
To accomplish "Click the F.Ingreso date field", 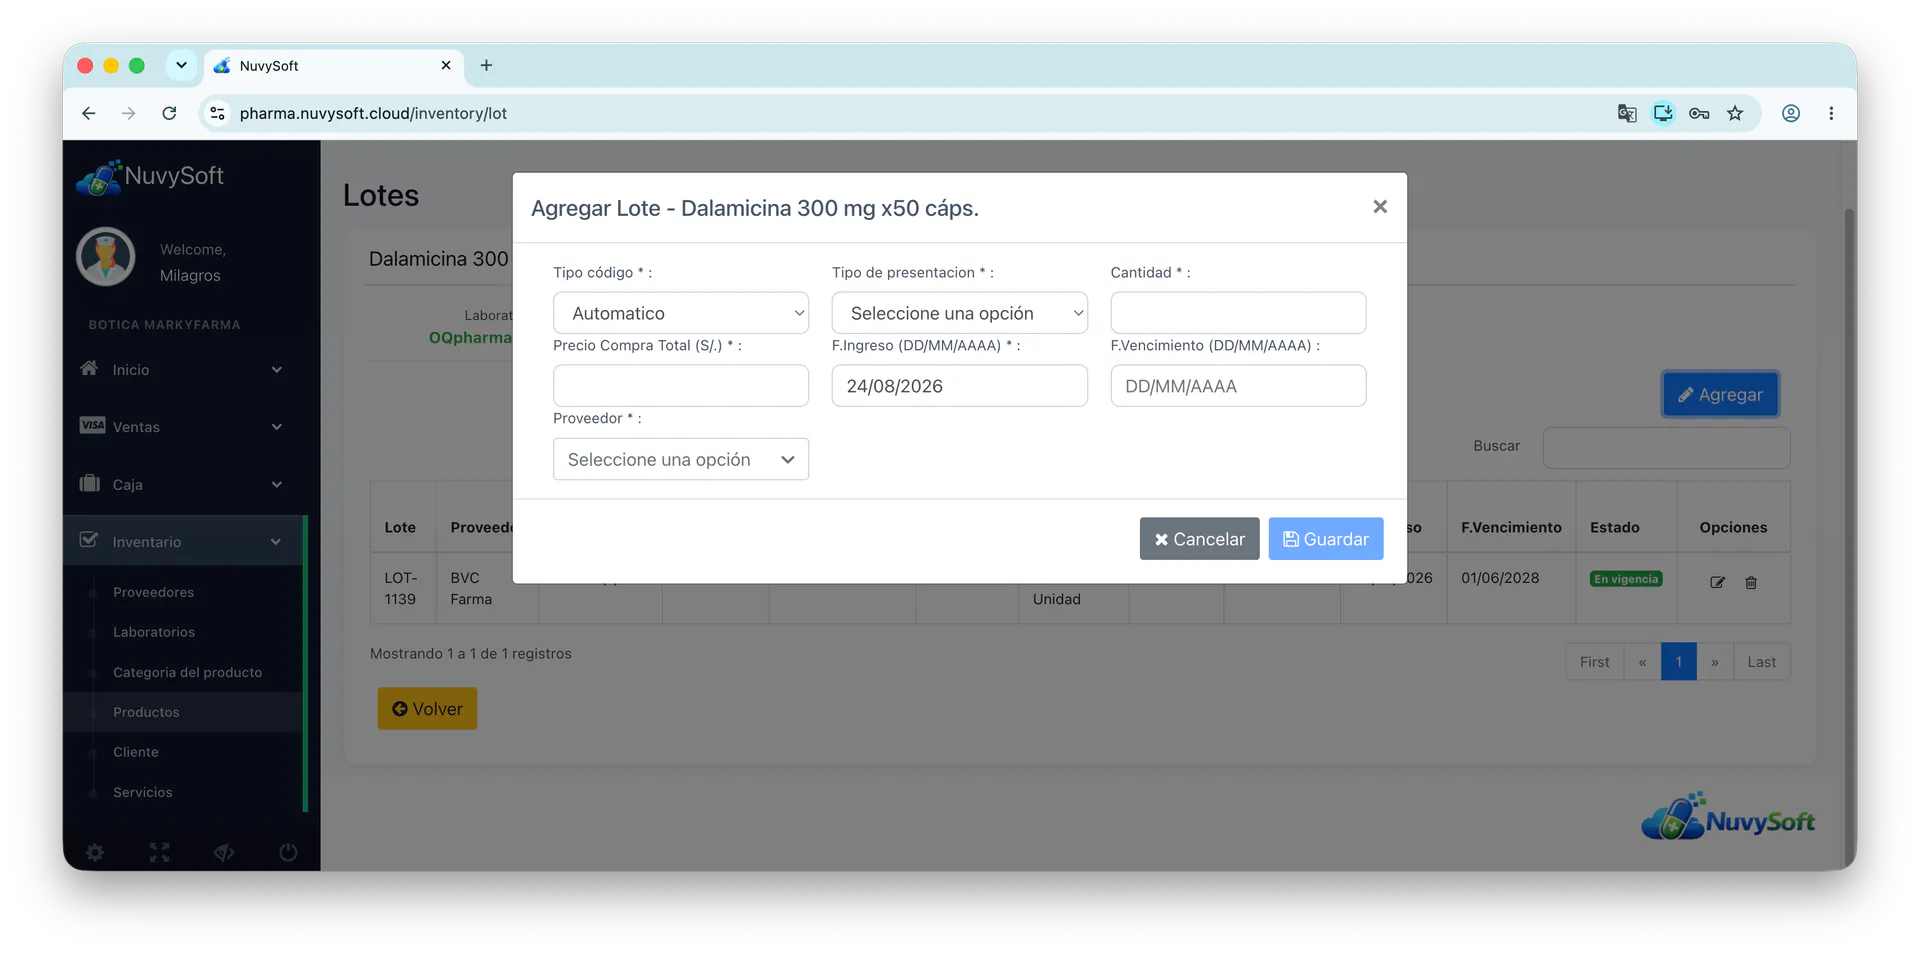I will click(959, 386).
